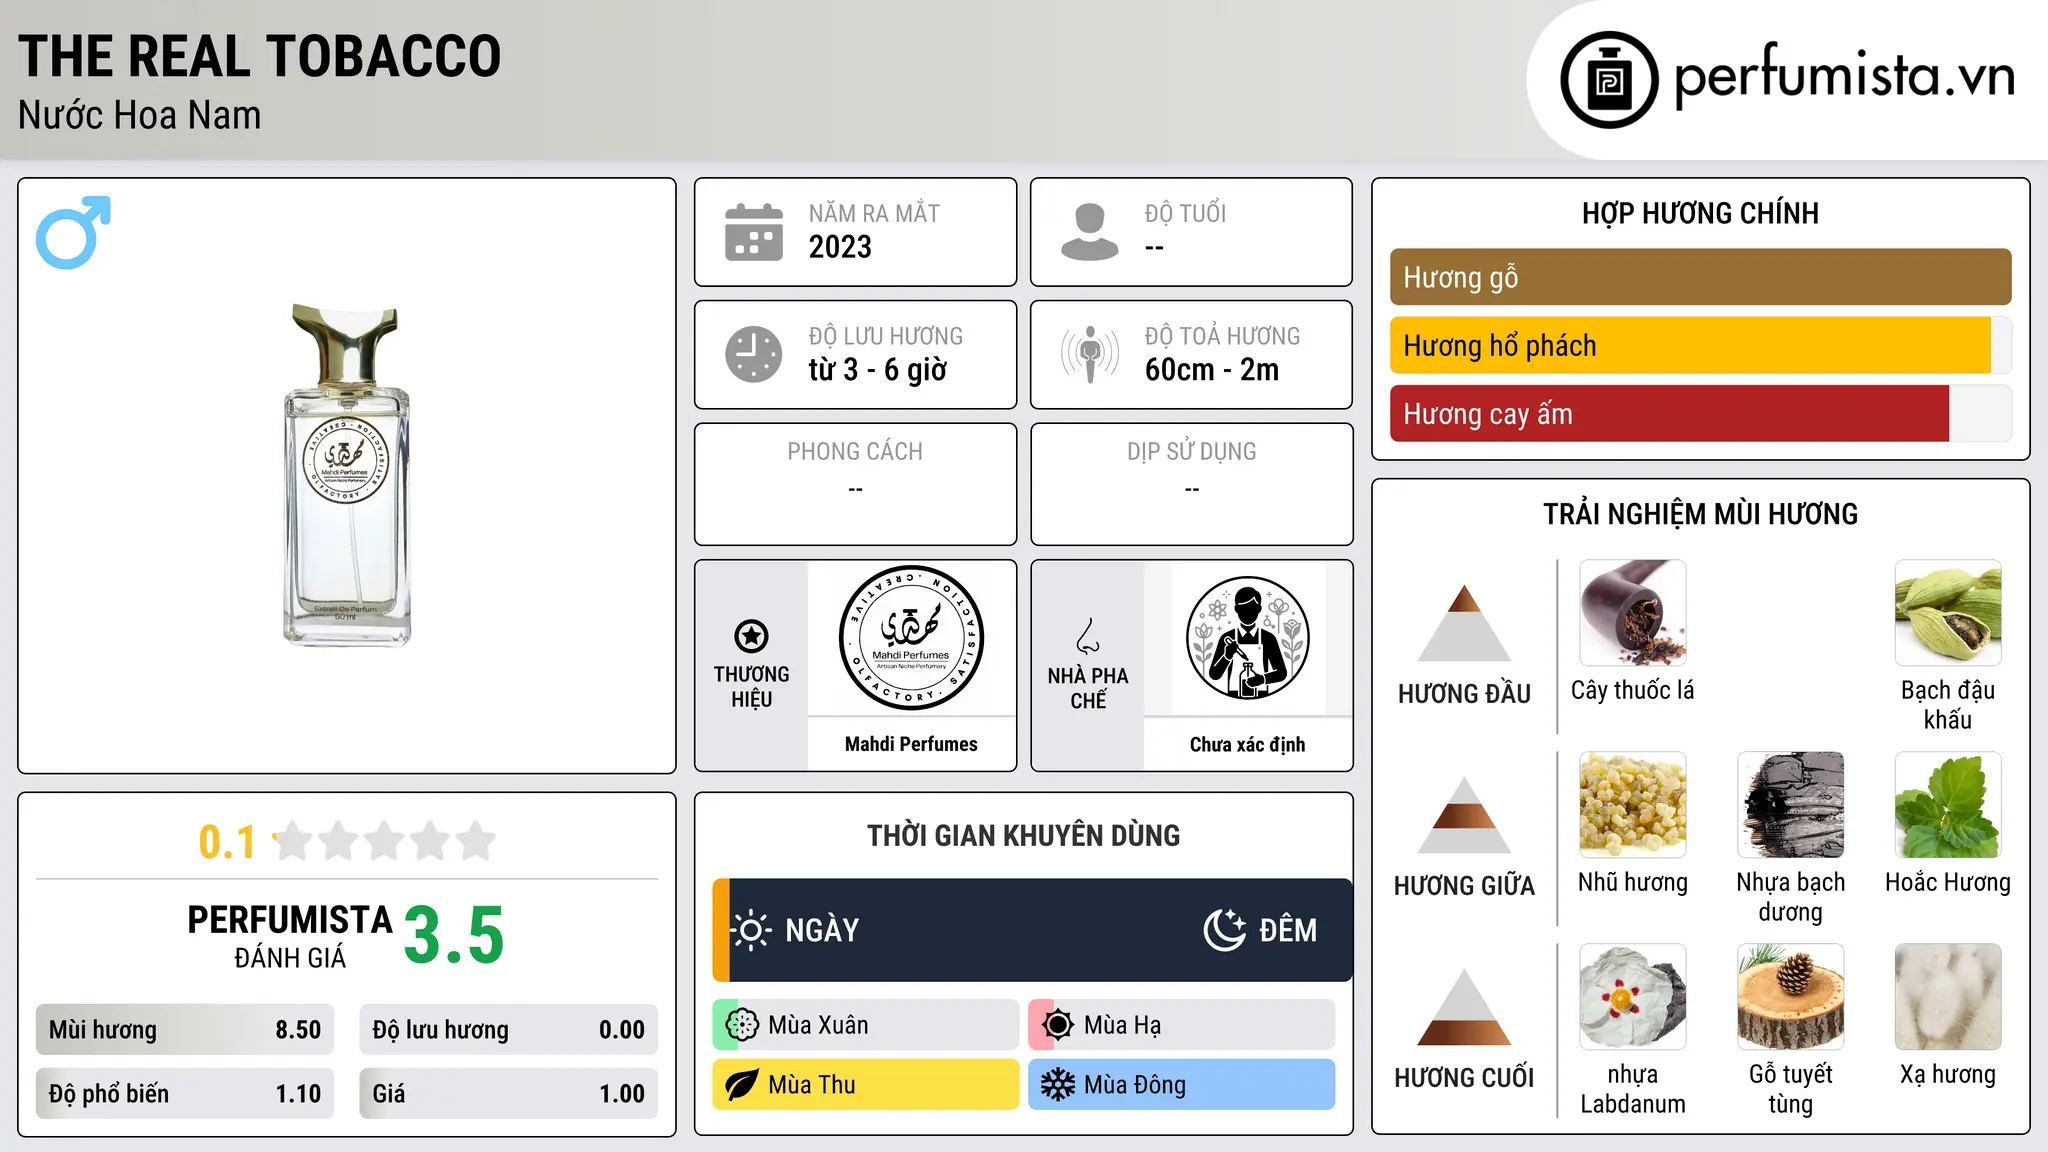Click the Chưa xác định perfumer label
2048x1152 pixels.
click(1247, 744)
